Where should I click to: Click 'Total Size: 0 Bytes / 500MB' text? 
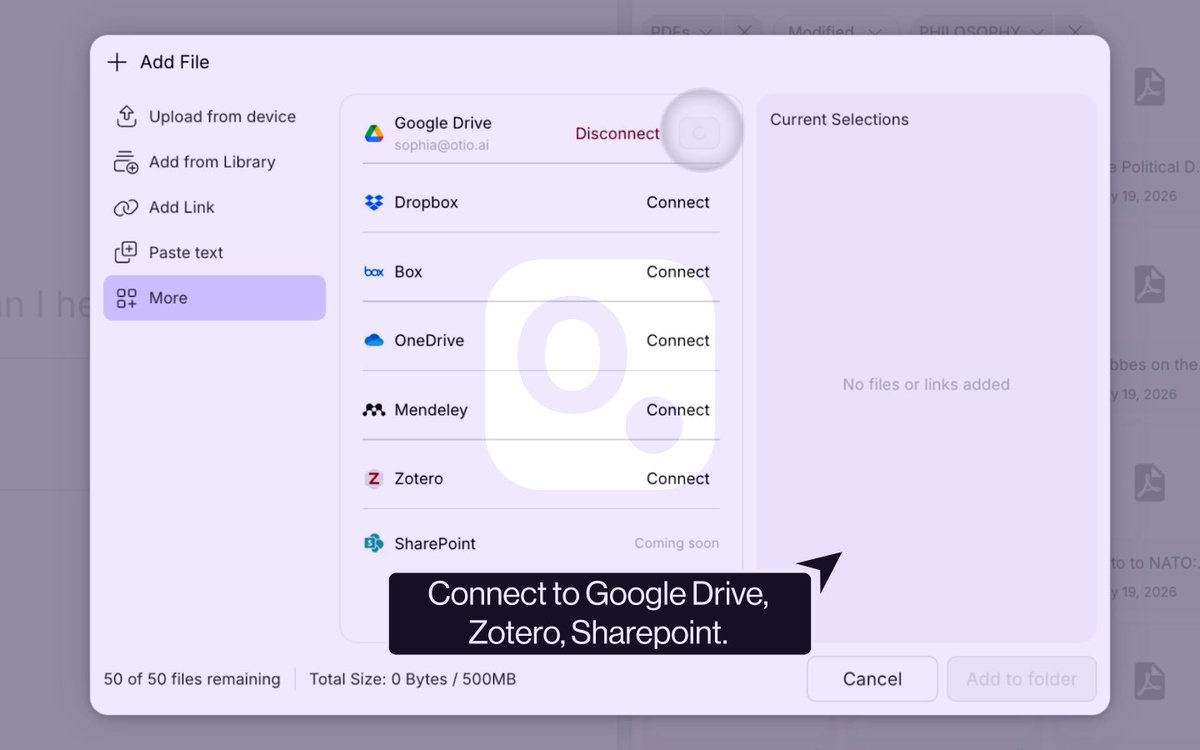coord(413,679)
